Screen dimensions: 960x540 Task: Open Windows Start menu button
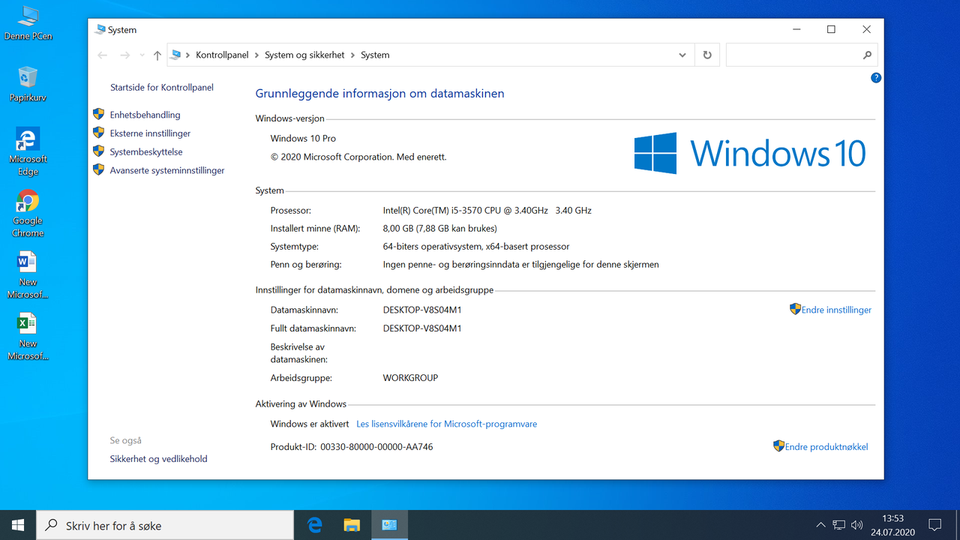click(18, 525)
